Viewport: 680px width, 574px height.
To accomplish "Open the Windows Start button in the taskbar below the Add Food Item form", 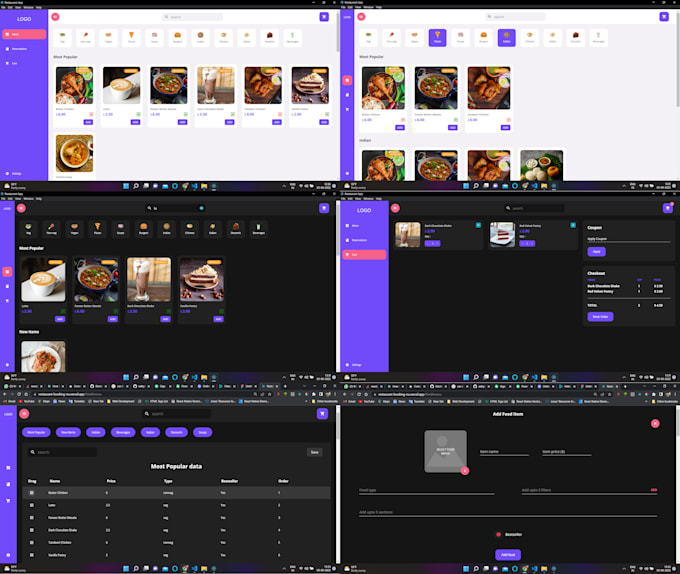I will click(x=466, y=569).
